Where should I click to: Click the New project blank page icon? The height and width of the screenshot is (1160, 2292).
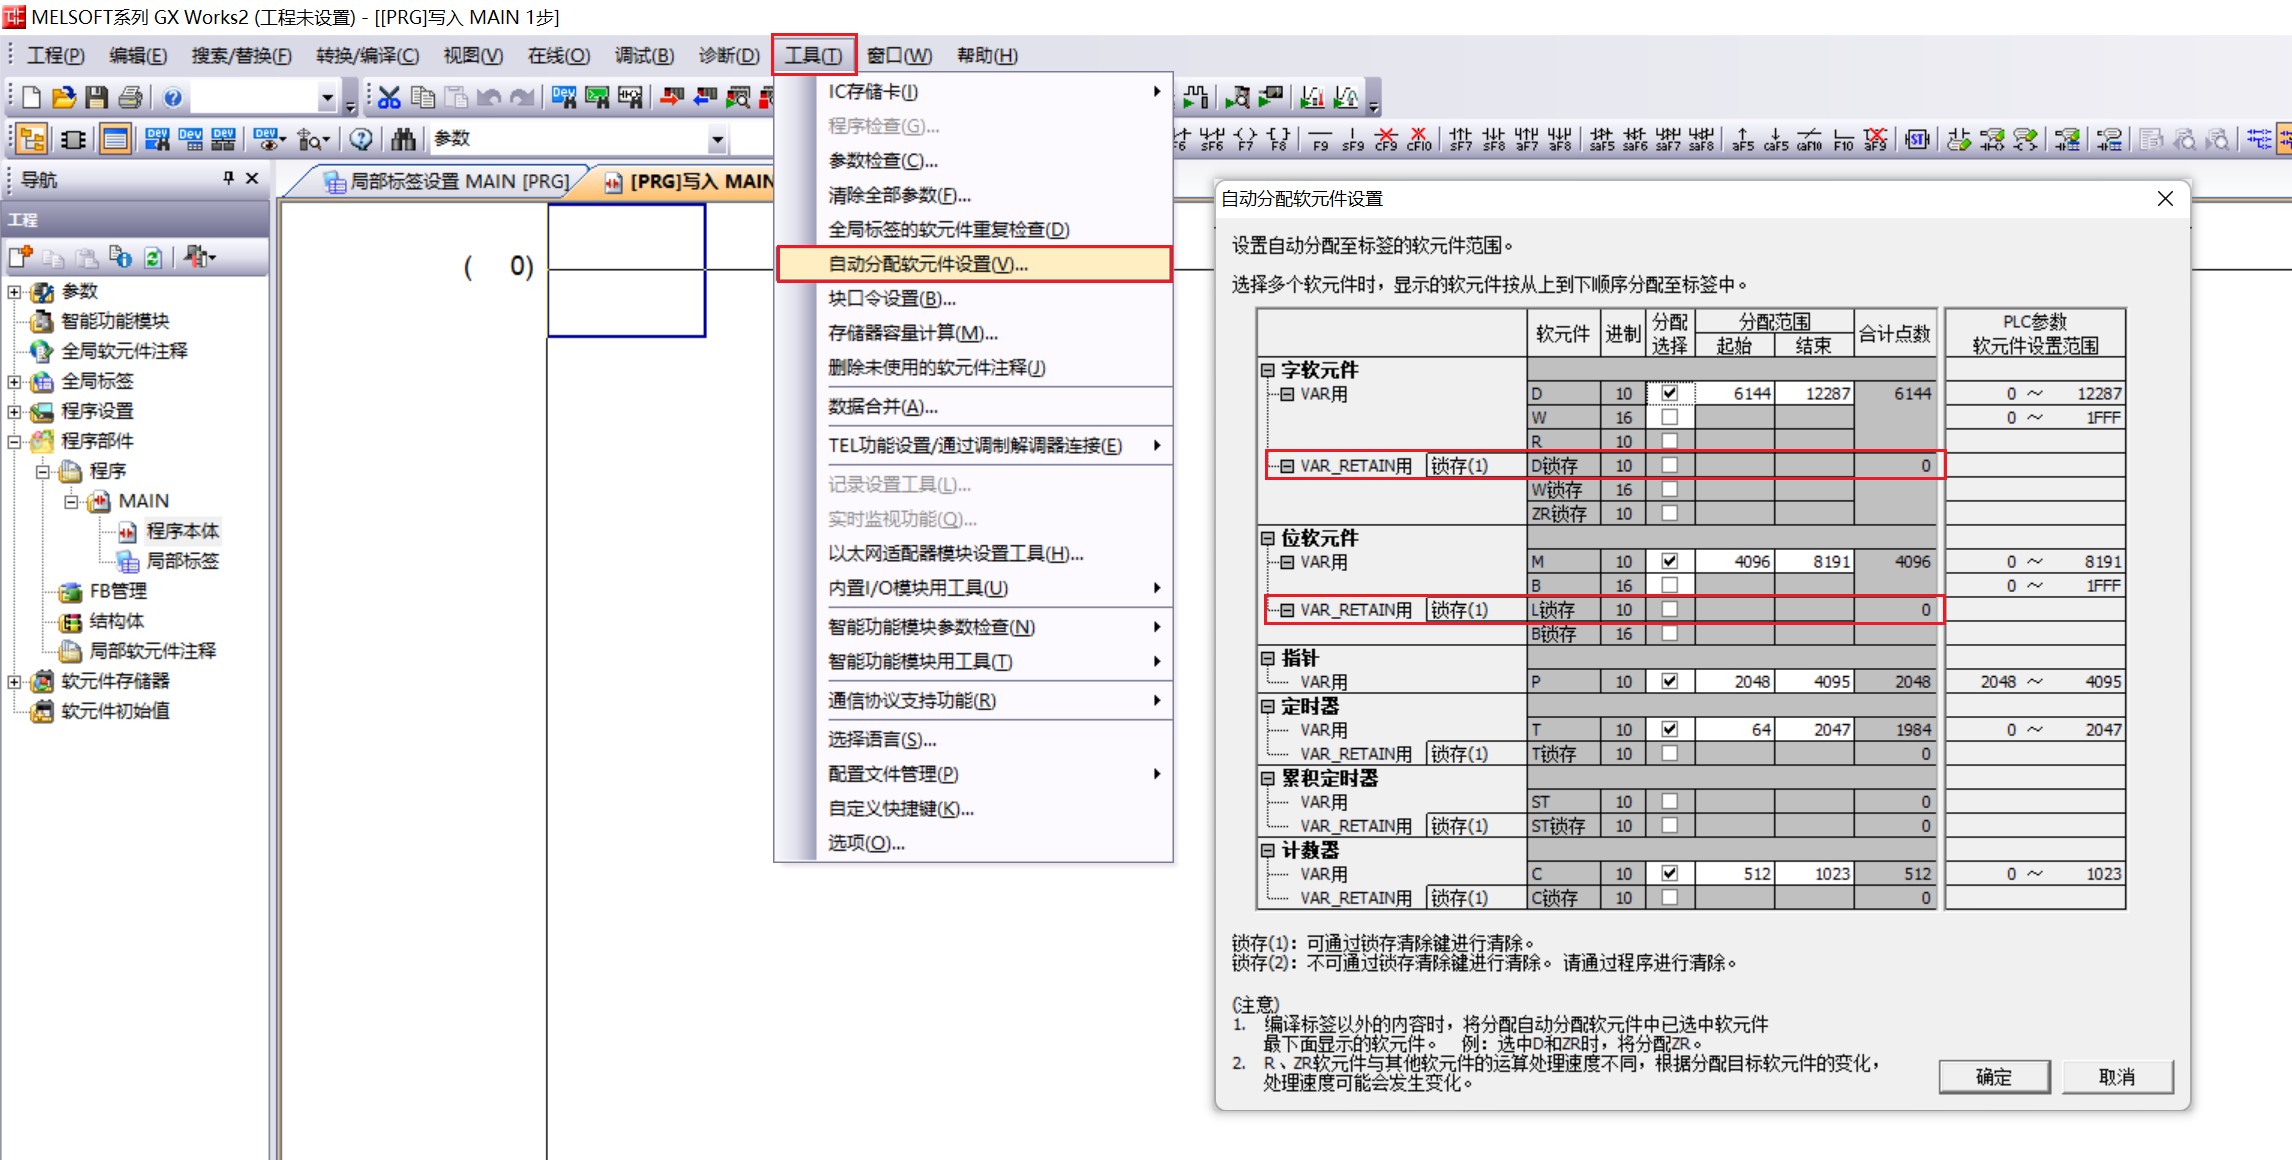[x=31, y=97]
